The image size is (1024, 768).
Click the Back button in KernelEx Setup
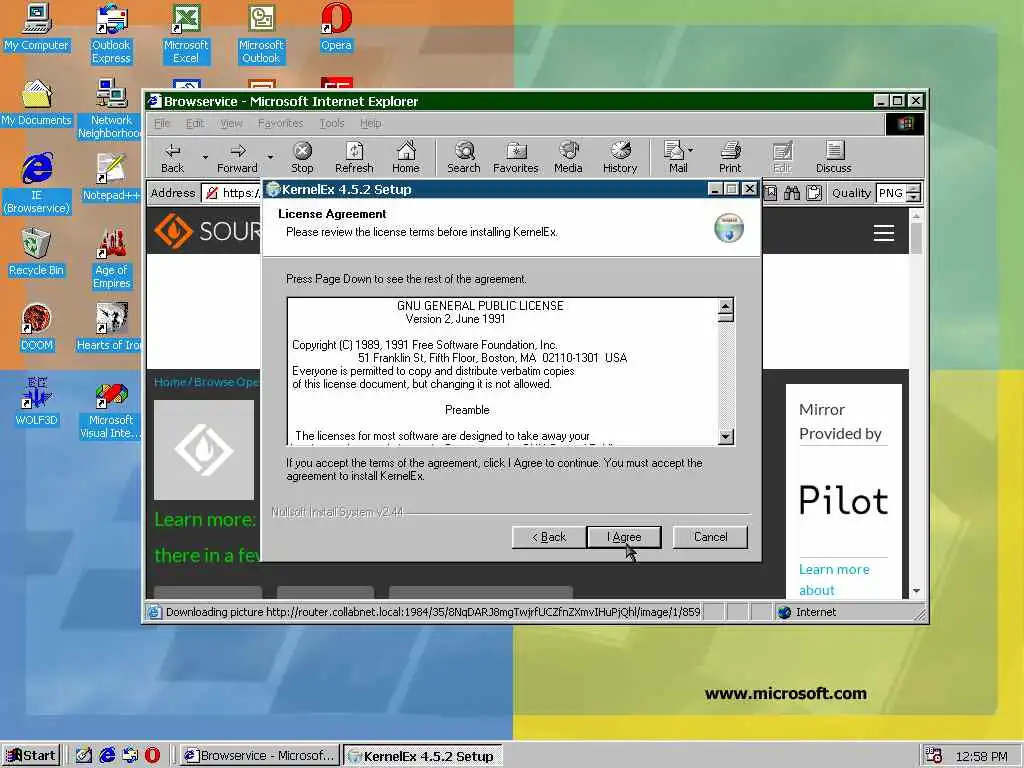point(549,537)
